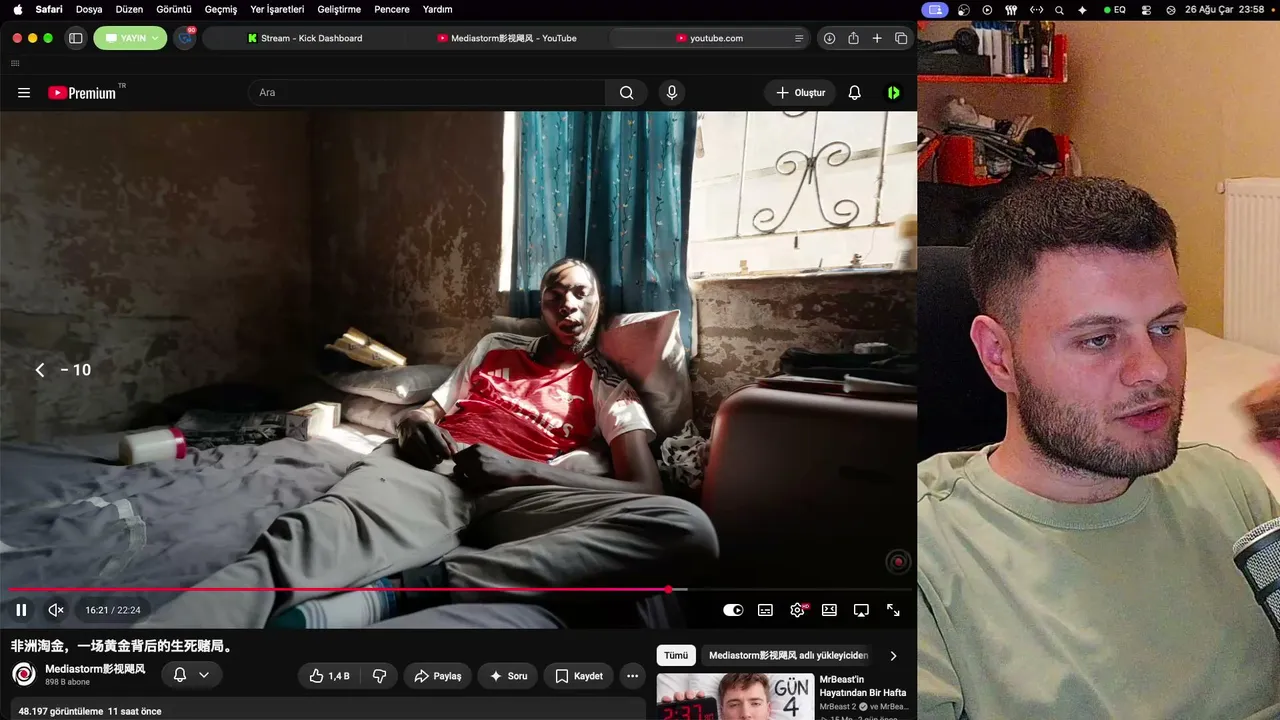Screen dimensions: 1280x720
Task: Click the red channel watermark in video
Action: pyautogui.click(x=898, y=562)
